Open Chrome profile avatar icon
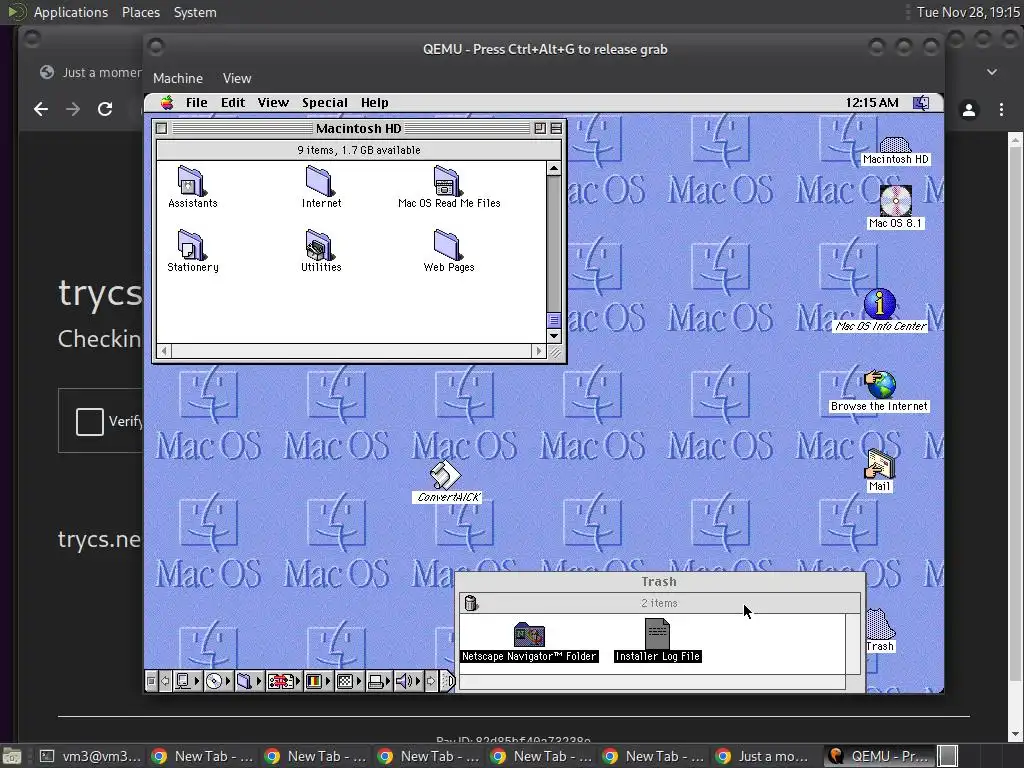Viewport: 1024px width, 768px height. (969, 110)
